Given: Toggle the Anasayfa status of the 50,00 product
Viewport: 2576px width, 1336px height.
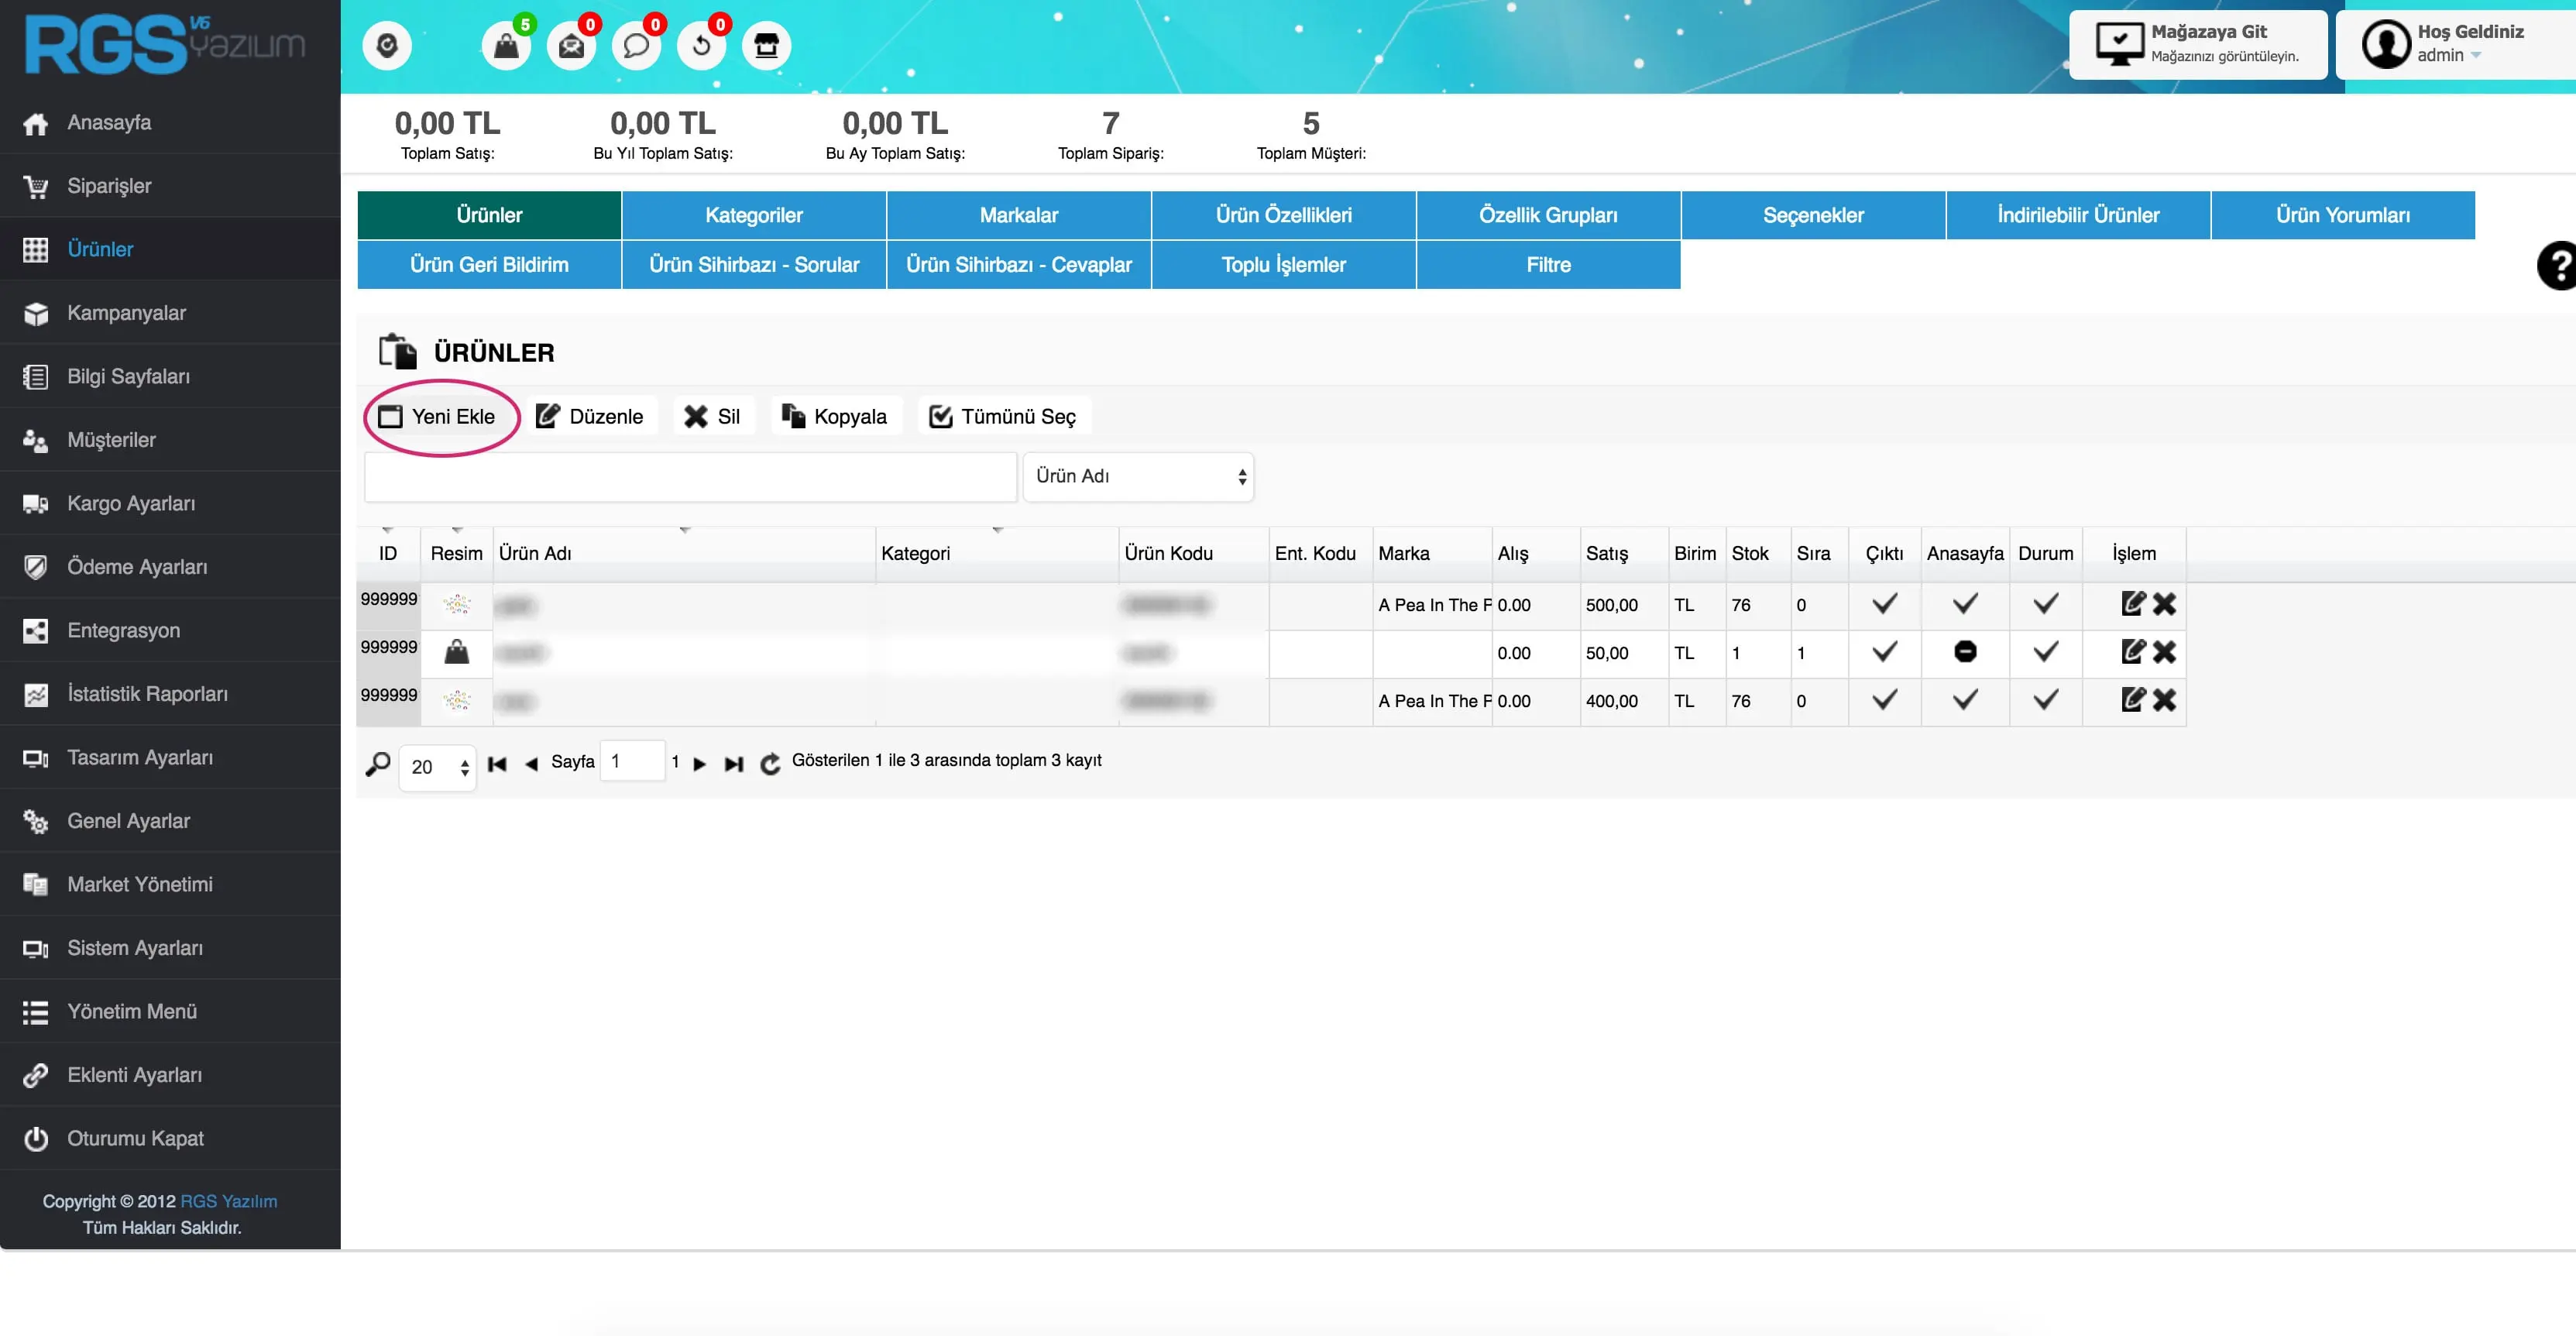Looking at the screenshot, I should pos(1965,652).
